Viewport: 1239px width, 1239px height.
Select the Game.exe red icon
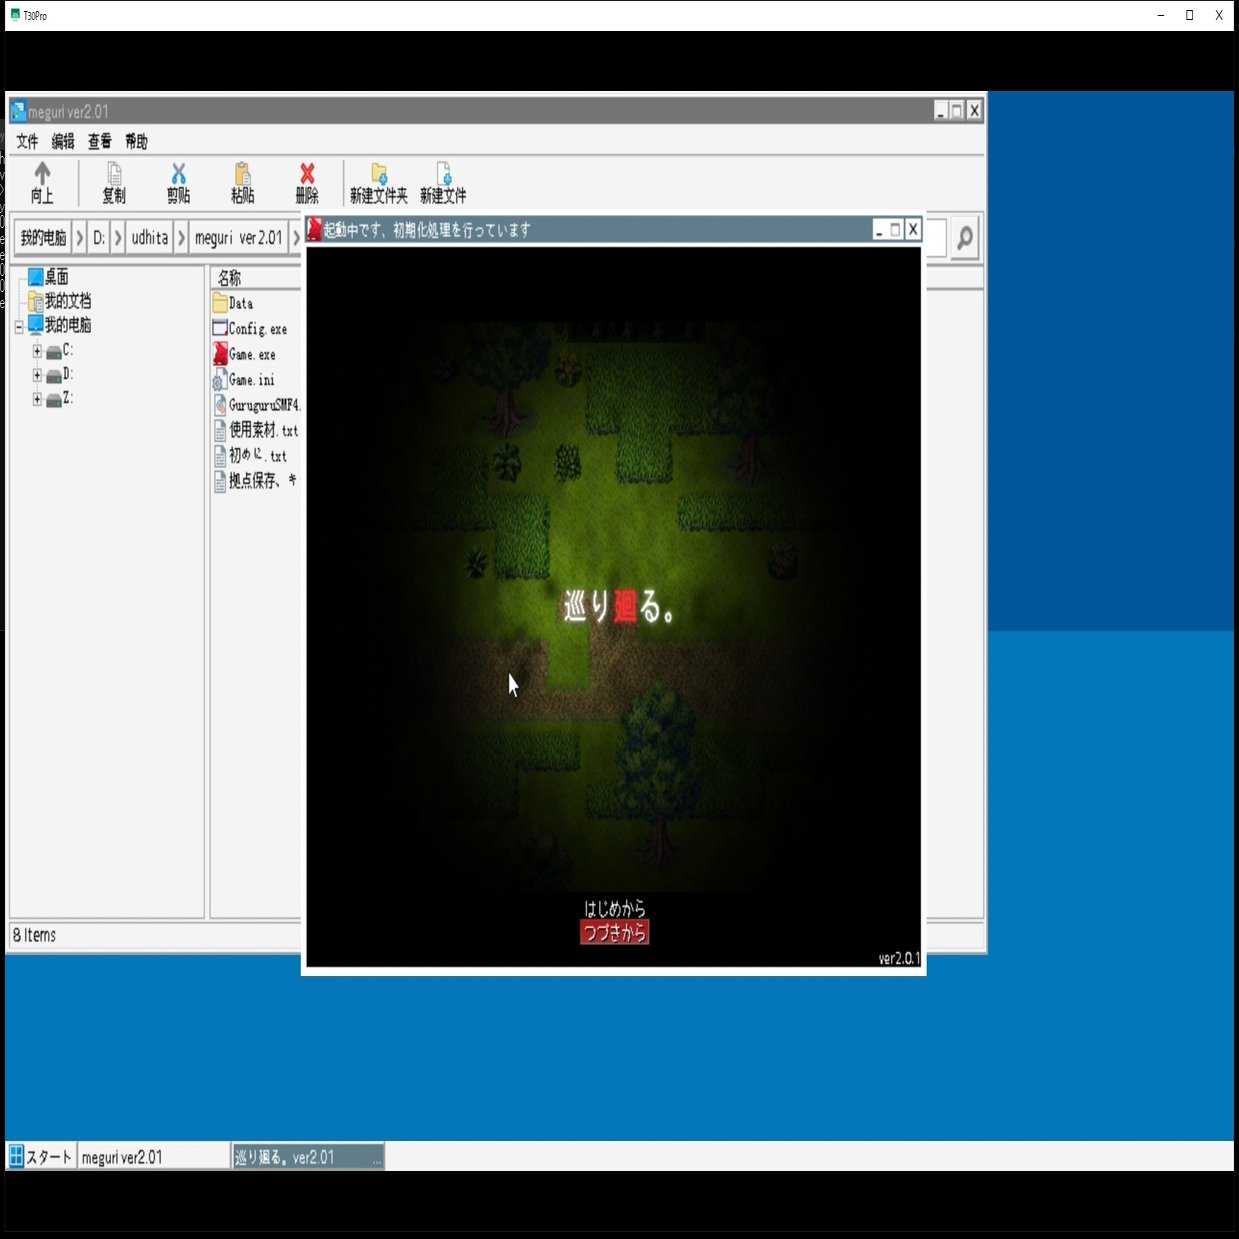pyautogui.click(x=220, y=354)
